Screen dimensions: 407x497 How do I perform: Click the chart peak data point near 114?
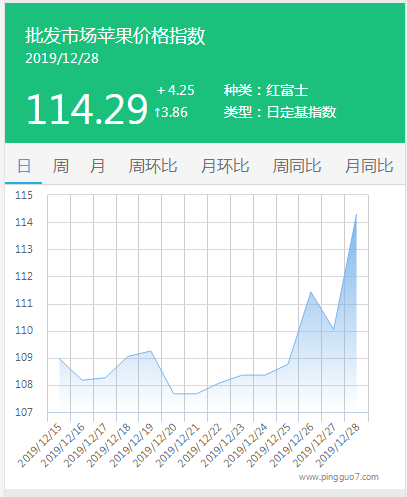point(356,215)
